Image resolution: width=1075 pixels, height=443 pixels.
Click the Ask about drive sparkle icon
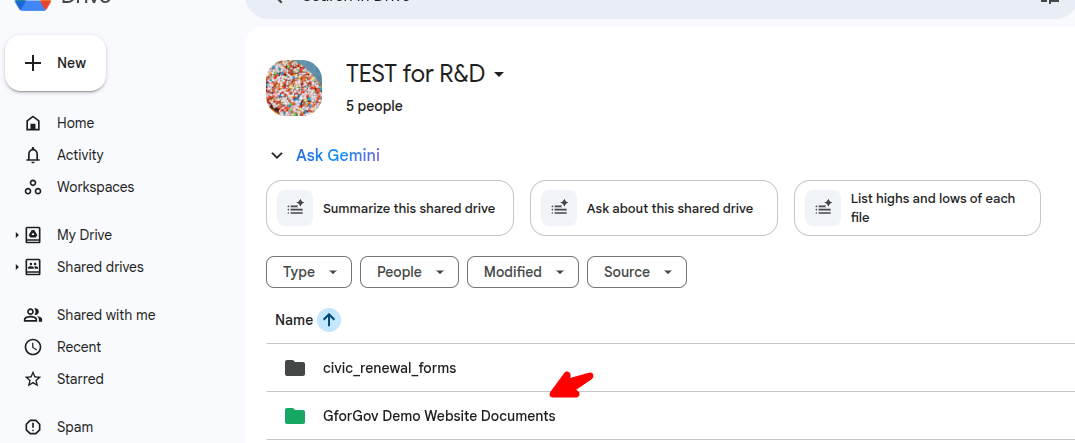[x=559, y=208]
